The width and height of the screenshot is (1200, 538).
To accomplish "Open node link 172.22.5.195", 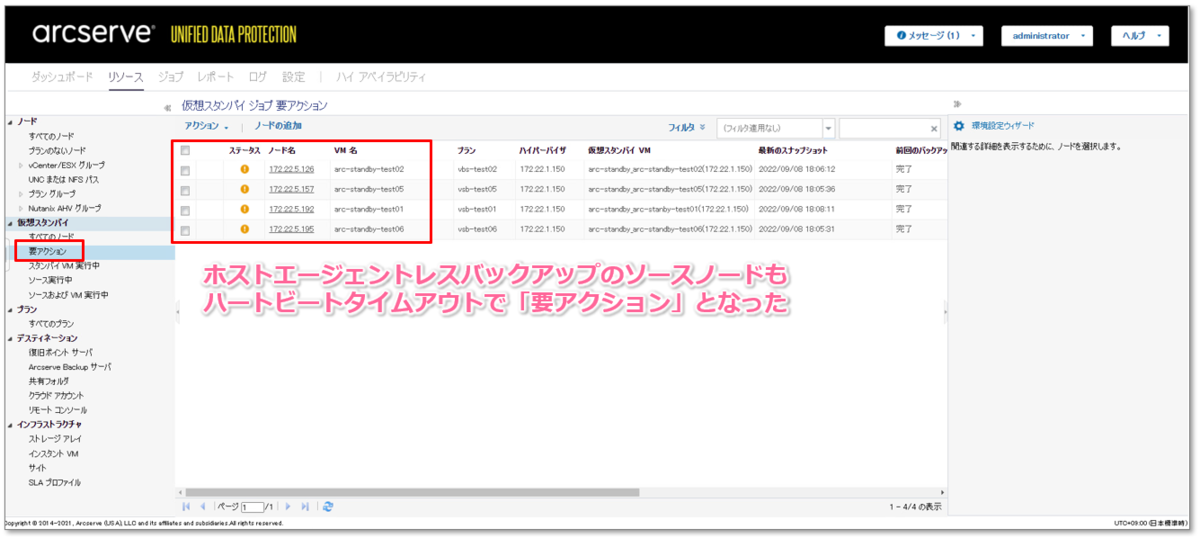I will point(291,229).
